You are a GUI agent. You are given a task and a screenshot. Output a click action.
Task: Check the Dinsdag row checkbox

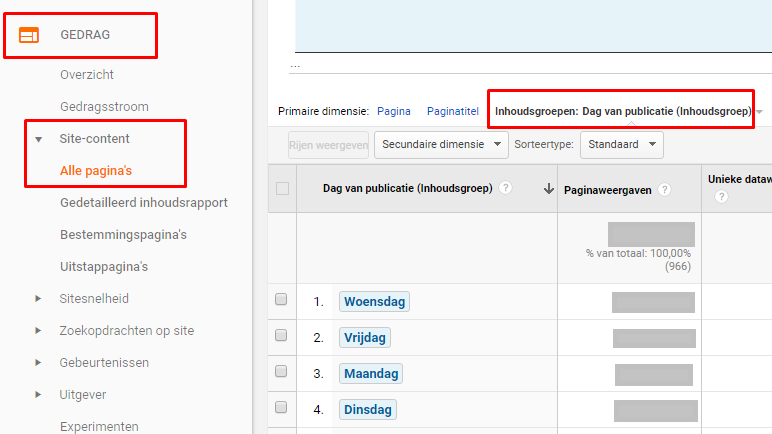pos(281,407)
